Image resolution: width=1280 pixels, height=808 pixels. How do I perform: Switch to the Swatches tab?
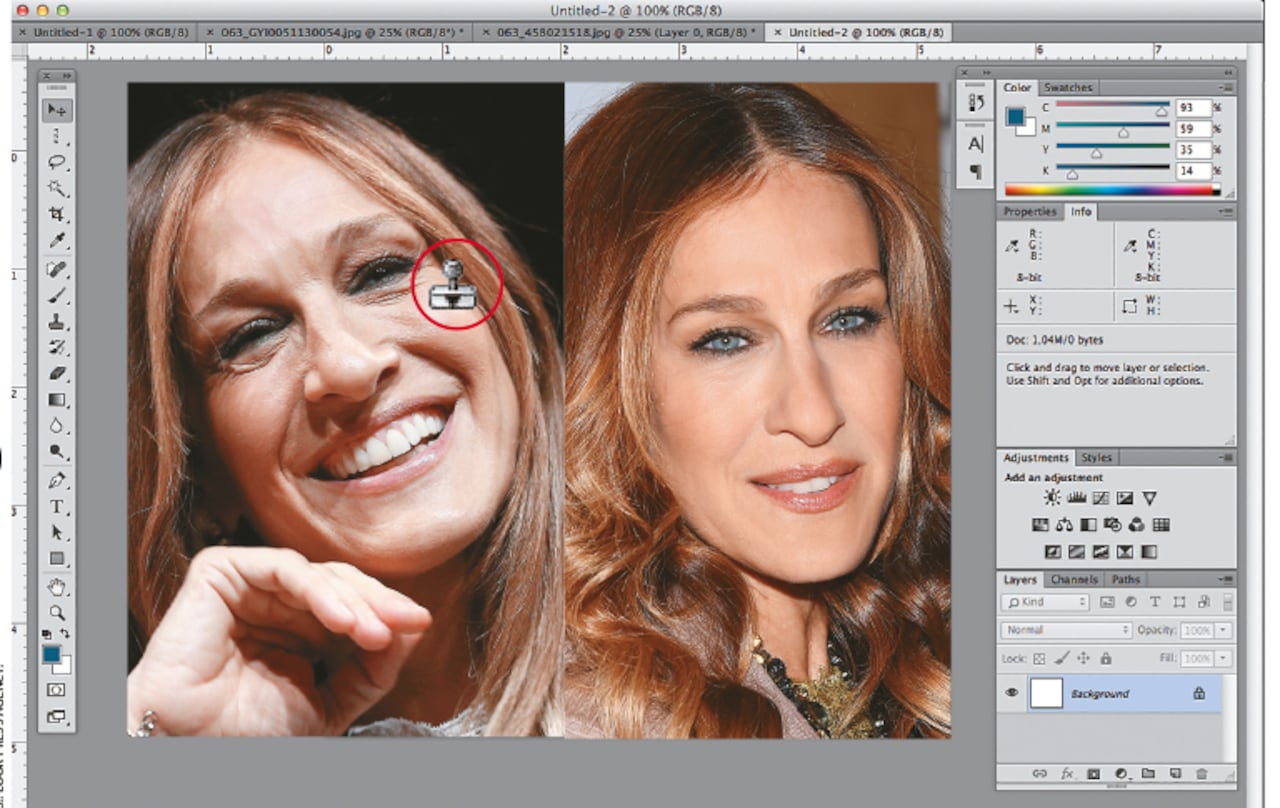[x=1068, y=88]
